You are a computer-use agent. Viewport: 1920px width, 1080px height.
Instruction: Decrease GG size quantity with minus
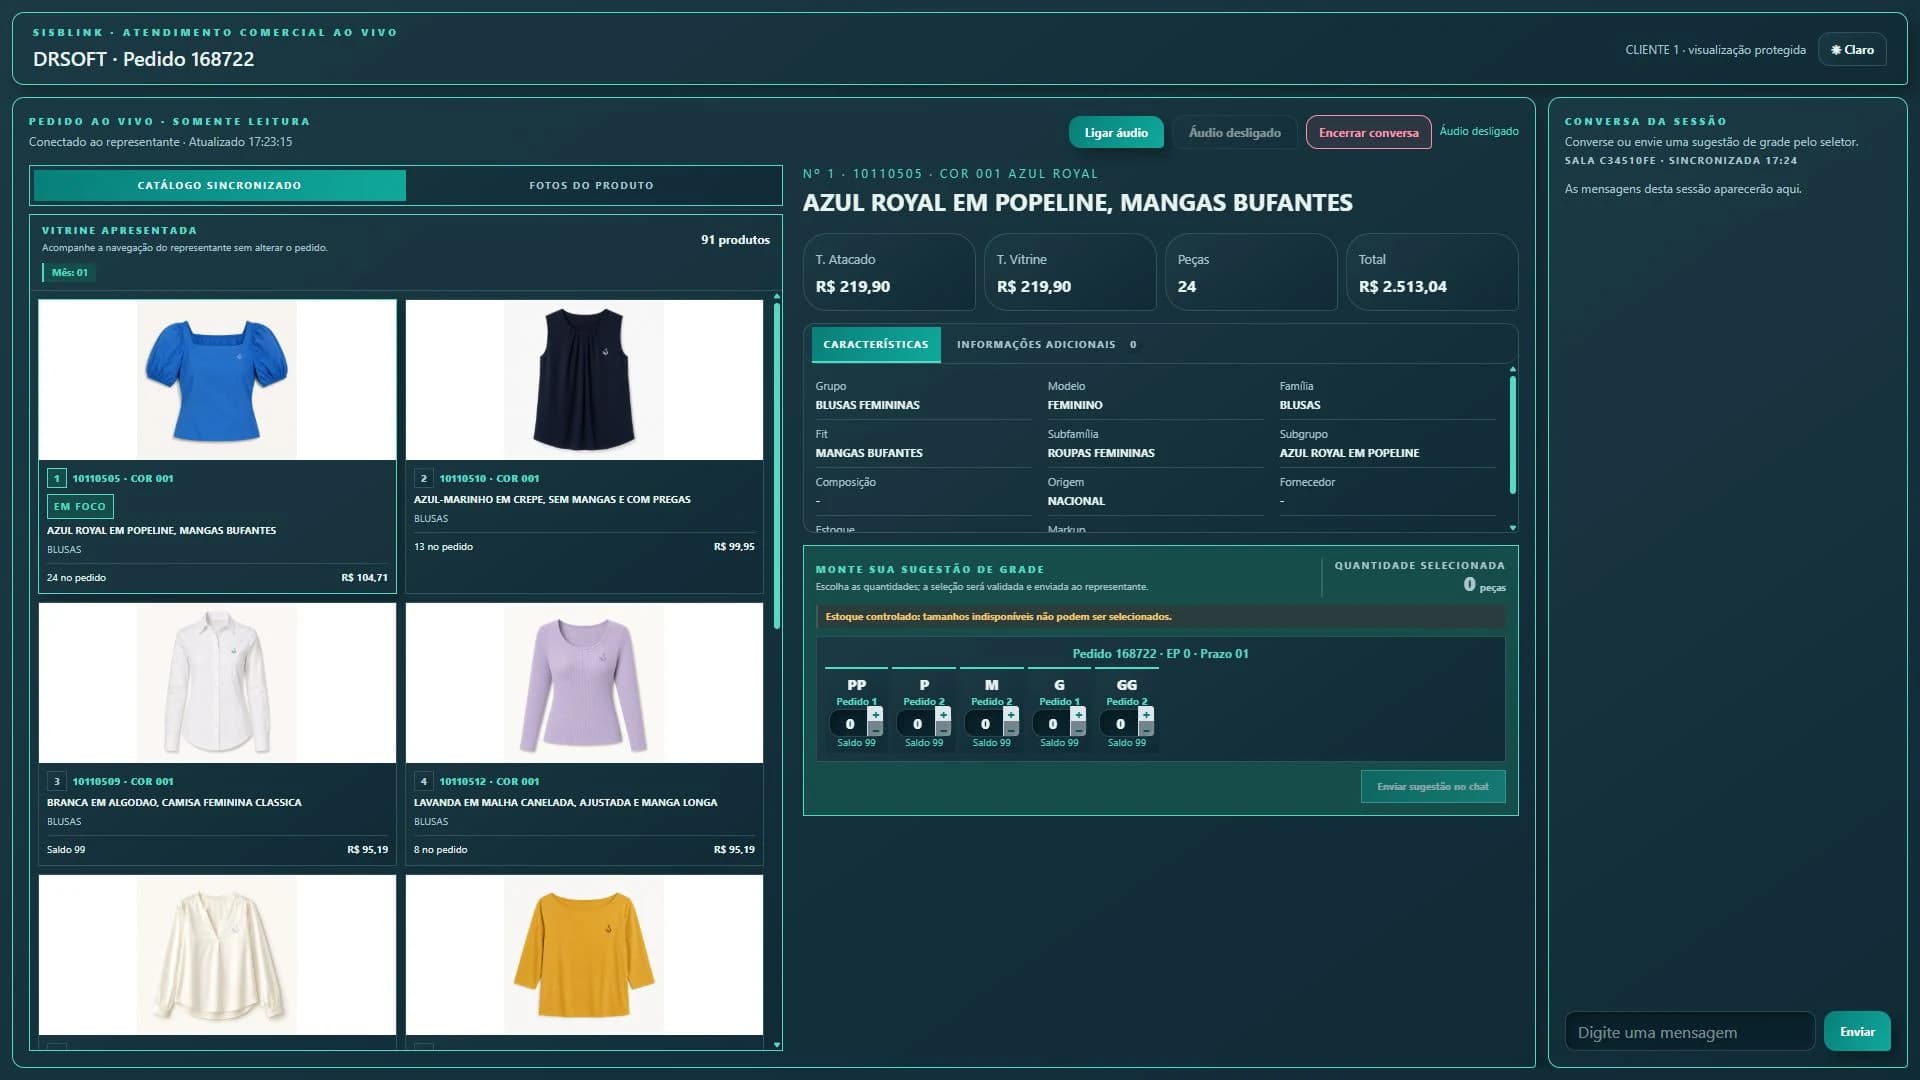(1146, 730)
